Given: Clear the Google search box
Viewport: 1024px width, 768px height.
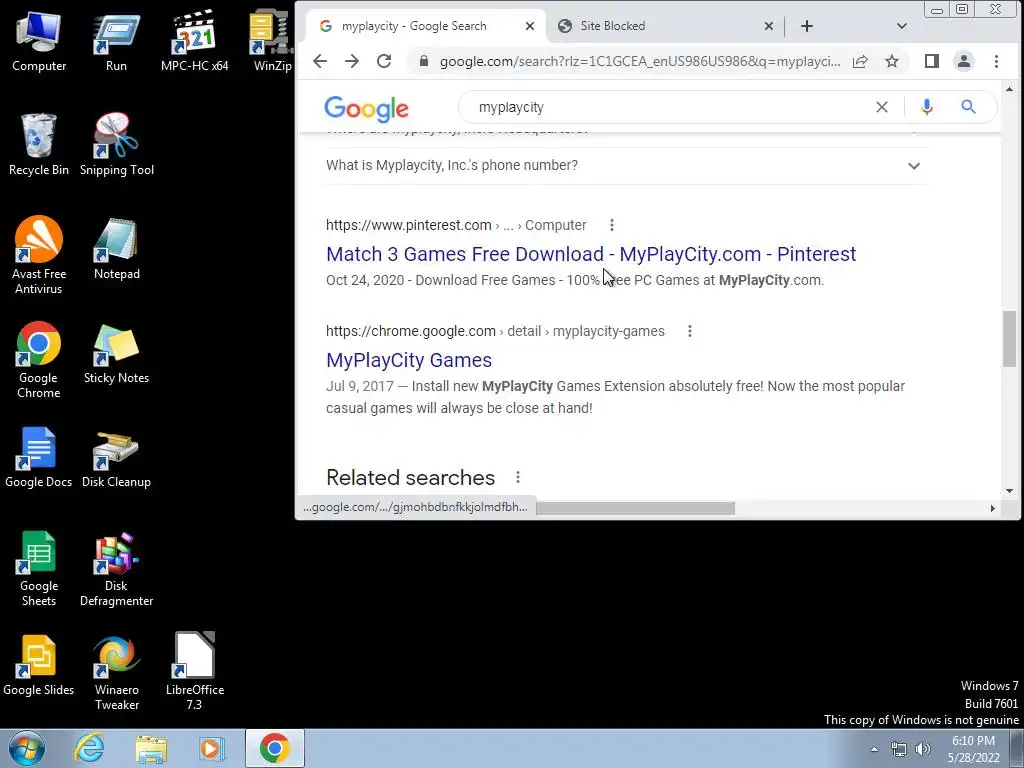Looking at the screenshot, I should [x=882, y=107].
